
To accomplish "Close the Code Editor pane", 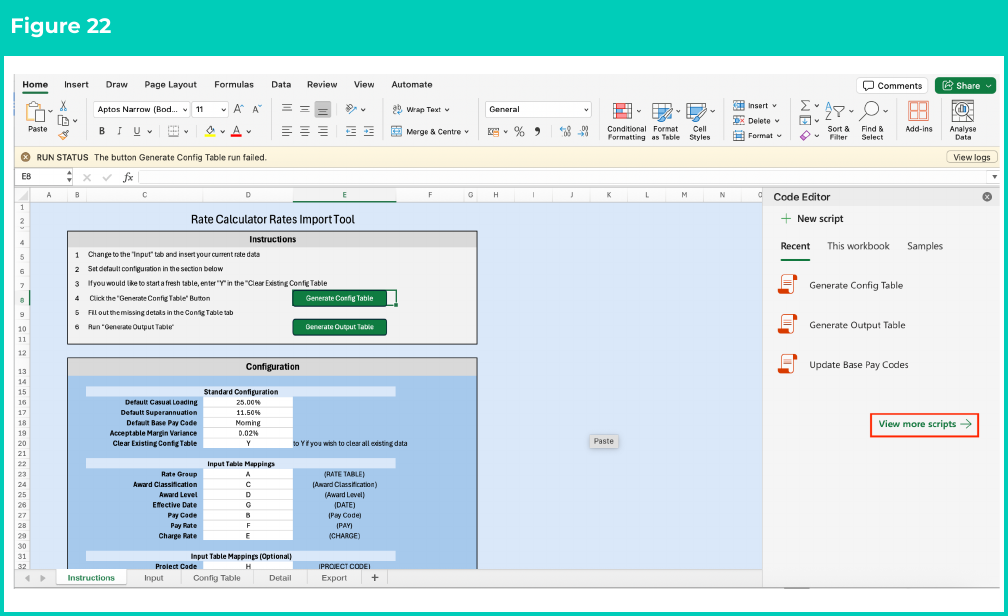I will [x=987, y=197].
